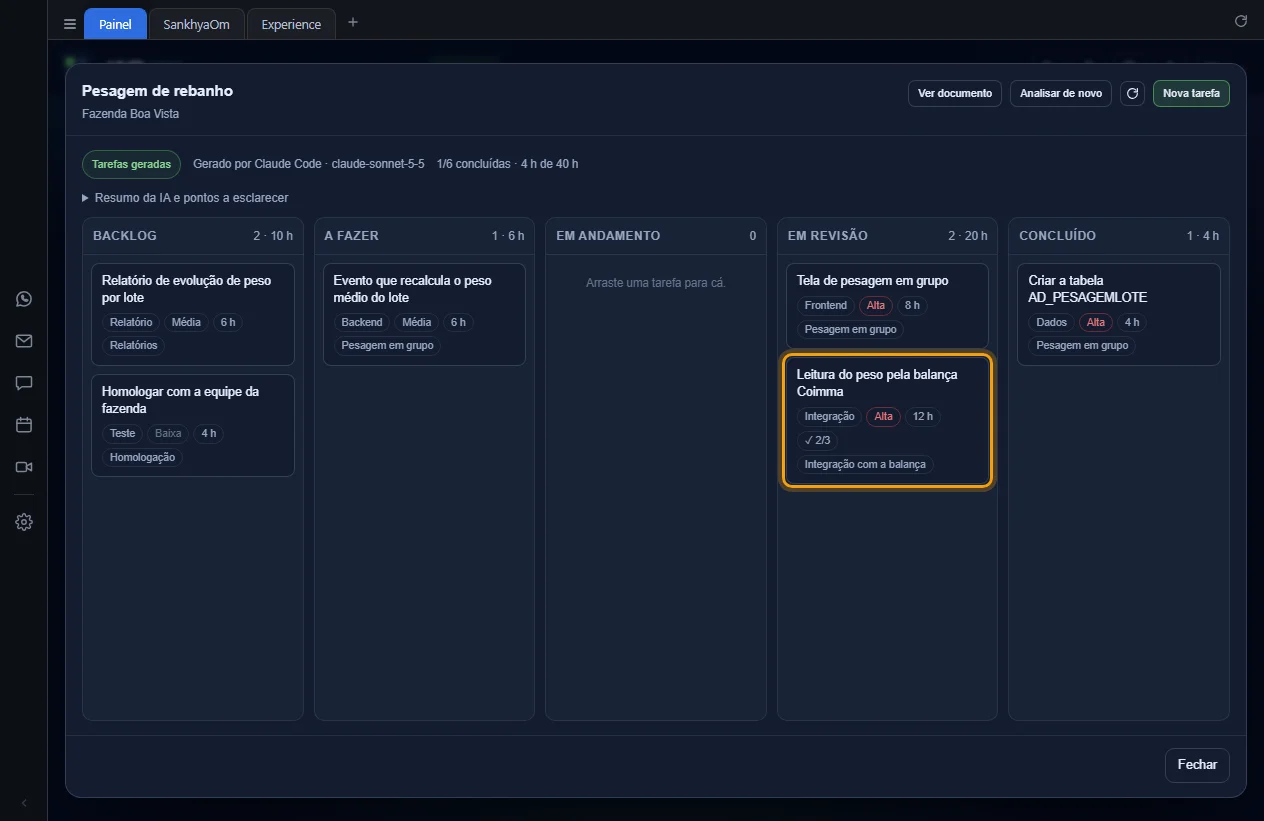The height and width of the screenshot is (821, 1264).
Task: Open the Criar a tabela AD_PESAGEMLOTE card
Action: point(1119,314)
